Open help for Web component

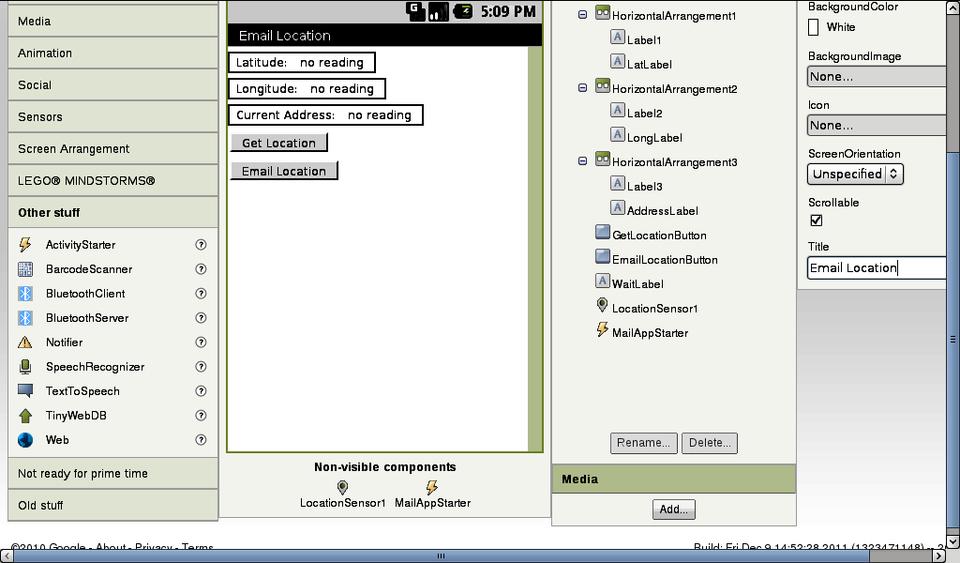(201, 440)
